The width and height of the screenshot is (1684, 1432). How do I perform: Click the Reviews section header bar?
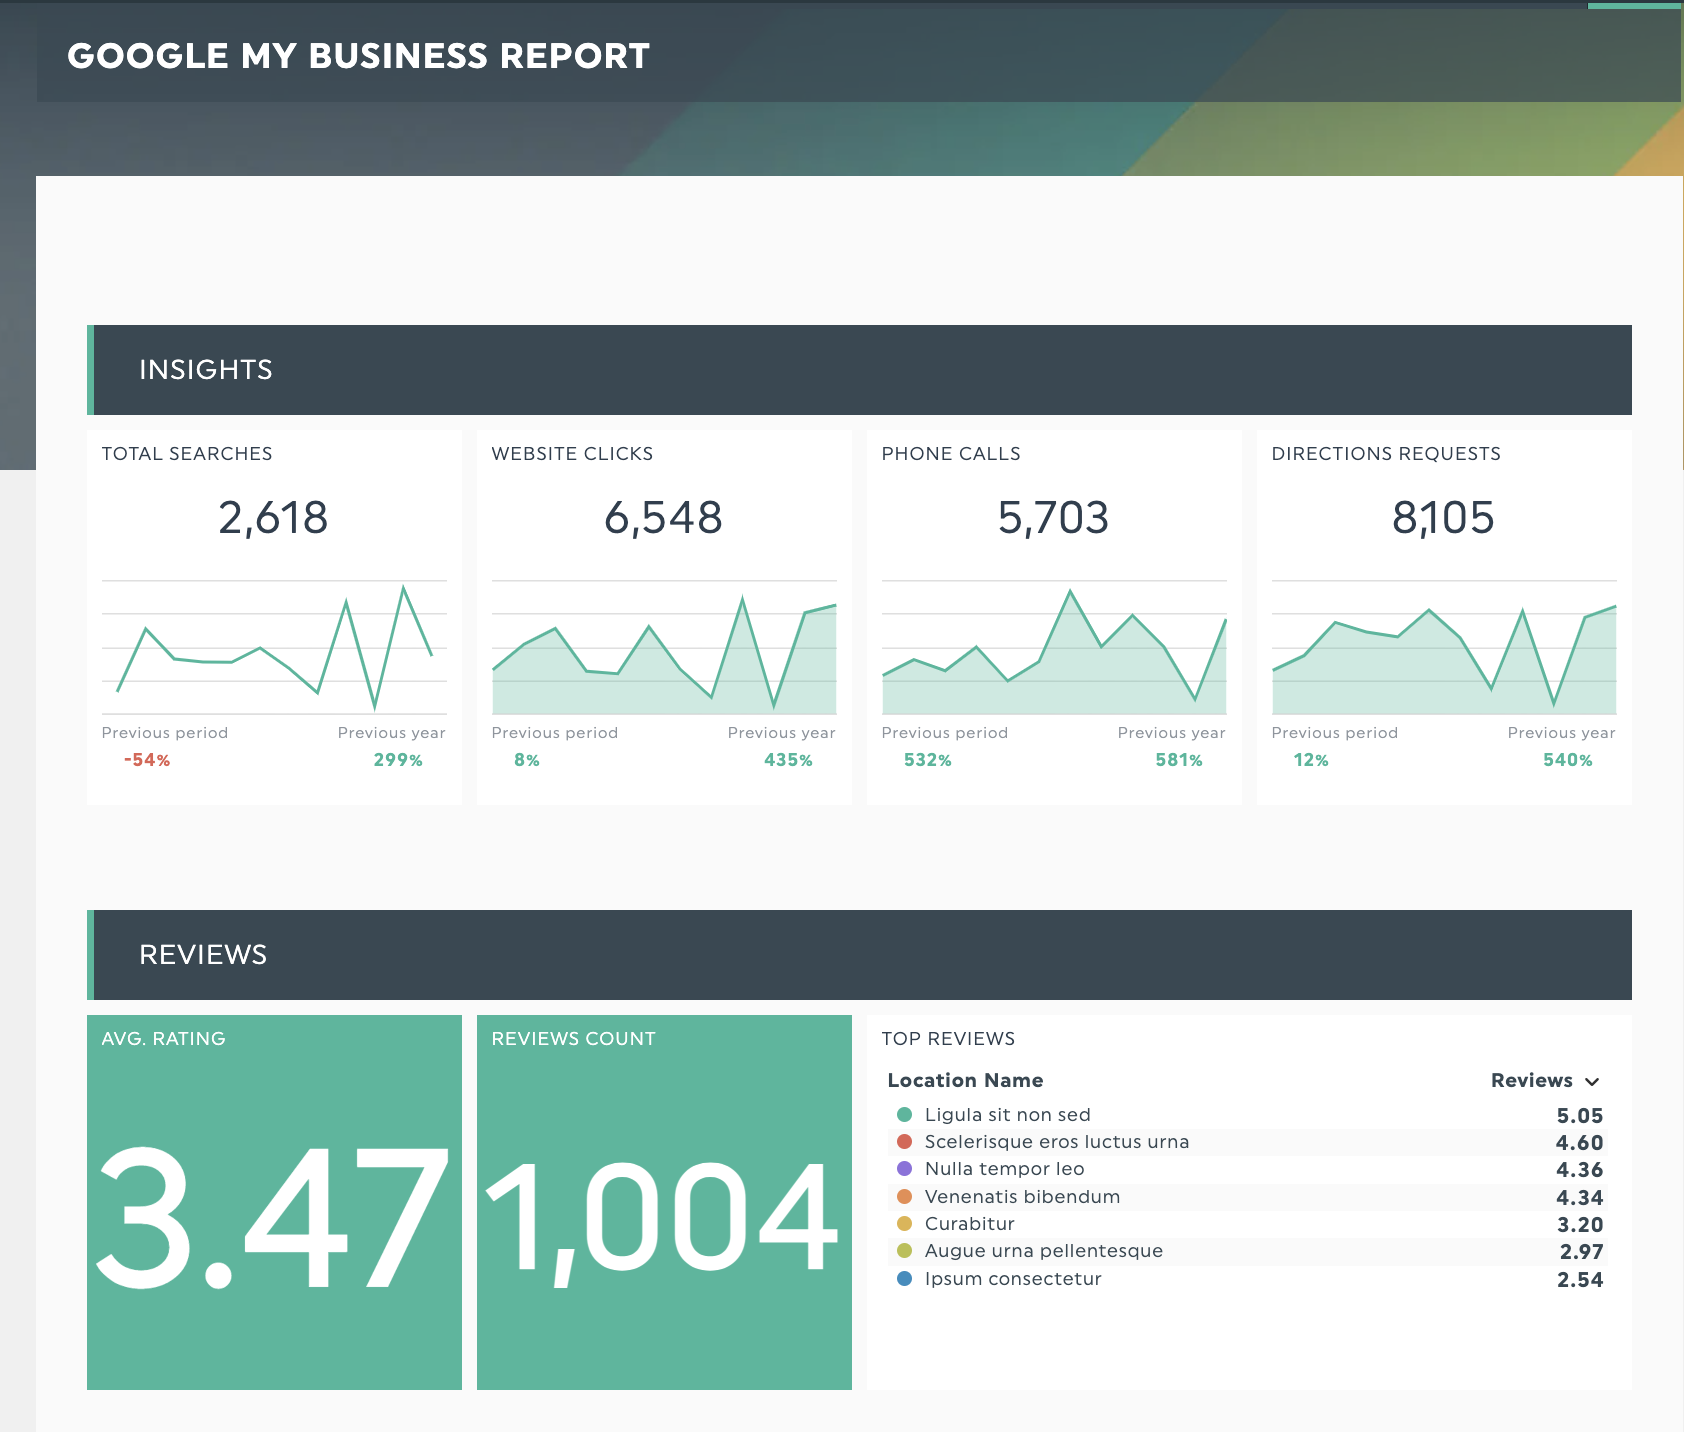pyautogui.click(x=859, y=955)
